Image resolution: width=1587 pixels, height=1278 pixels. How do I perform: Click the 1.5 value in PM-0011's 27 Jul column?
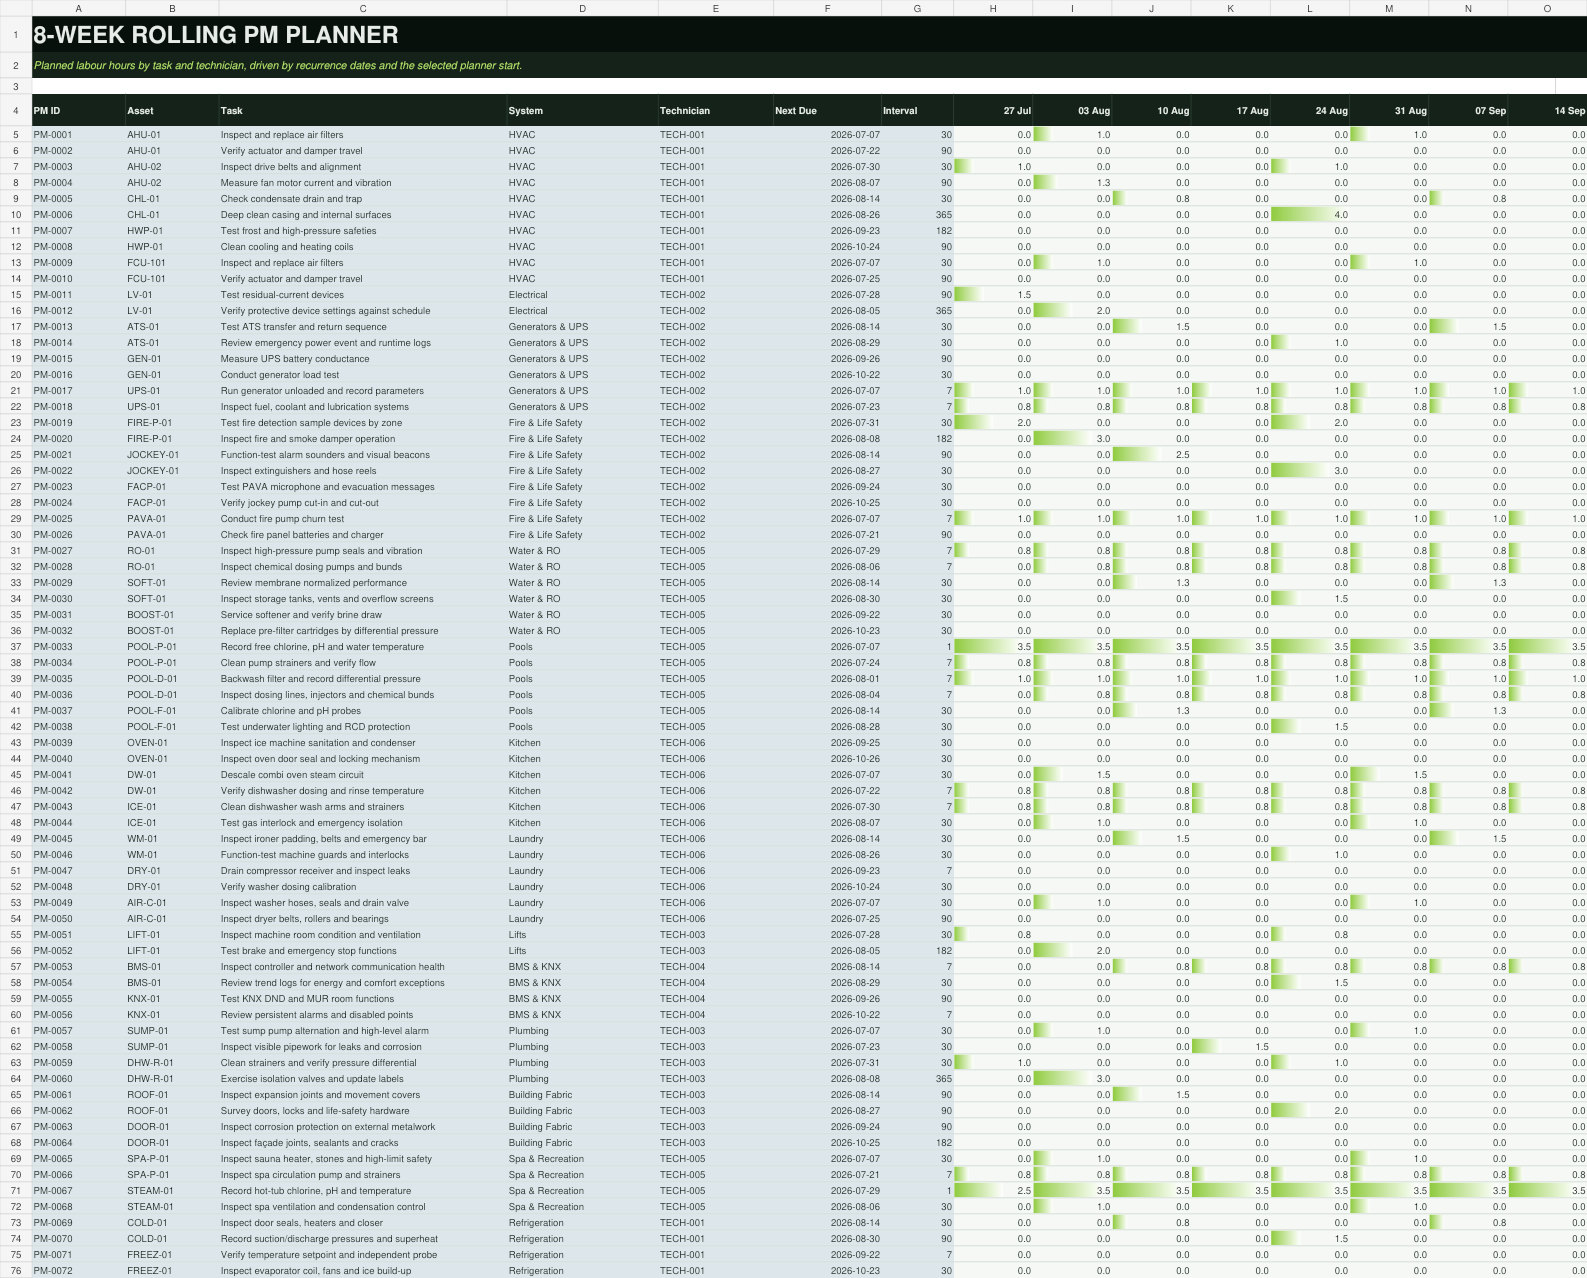tap(993, 295)
